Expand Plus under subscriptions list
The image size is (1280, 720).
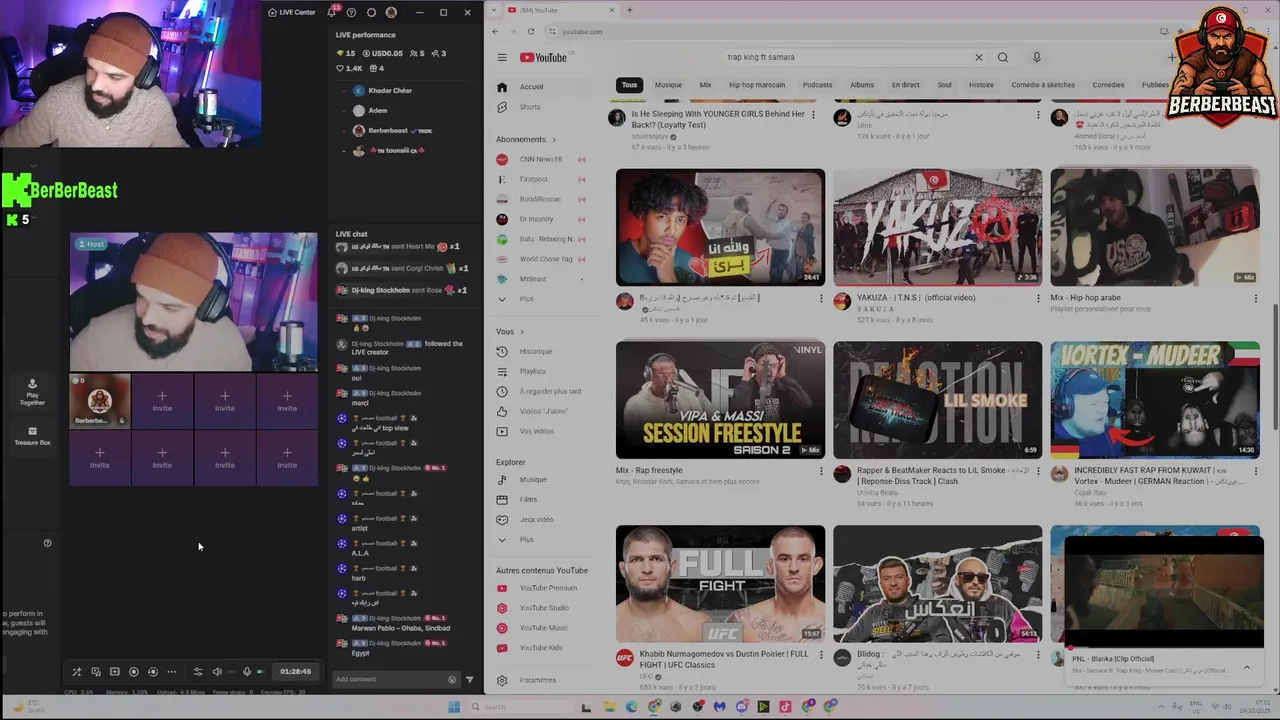541,299
